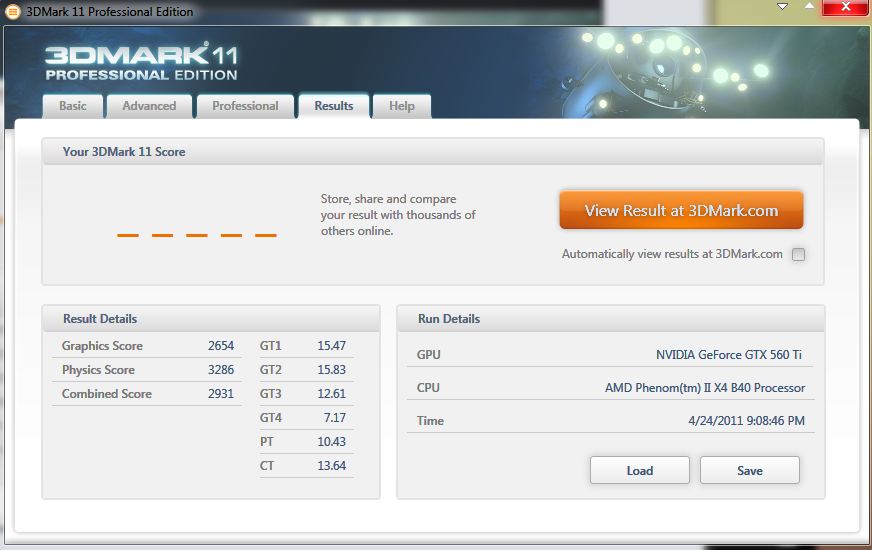
Task: Click the CT result 13.64
Action: [x=331, y=465]
